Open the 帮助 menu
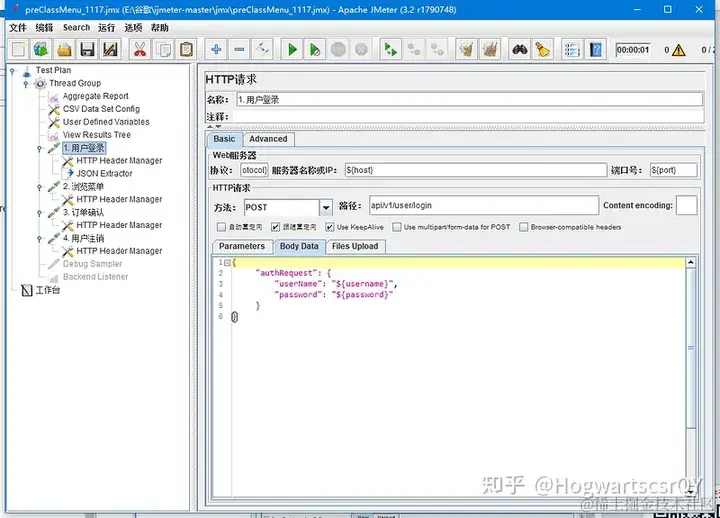 [160, 28]
